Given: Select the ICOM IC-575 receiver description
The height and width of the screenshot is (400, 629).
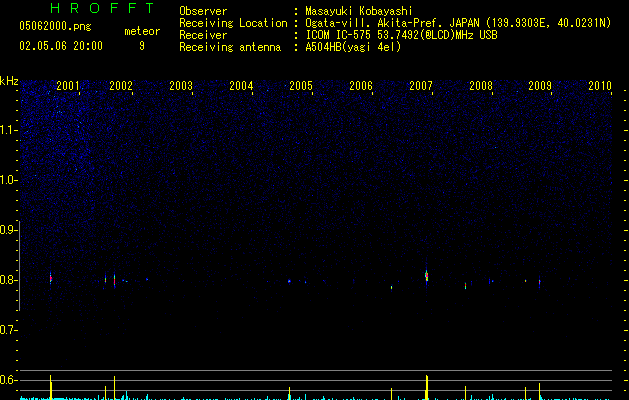Looking at the screenshot, I should pyautogui.click(x=402, y=35).
